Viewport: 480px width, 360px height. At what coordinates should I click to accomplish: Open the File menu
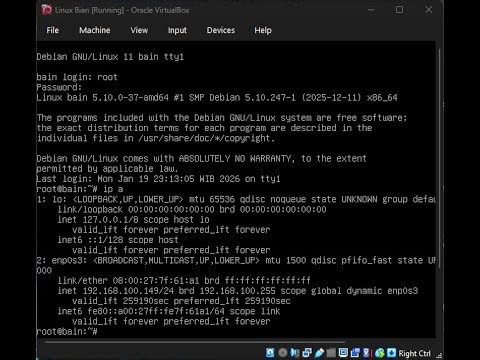pyautogui.click(x=52, y=30)
